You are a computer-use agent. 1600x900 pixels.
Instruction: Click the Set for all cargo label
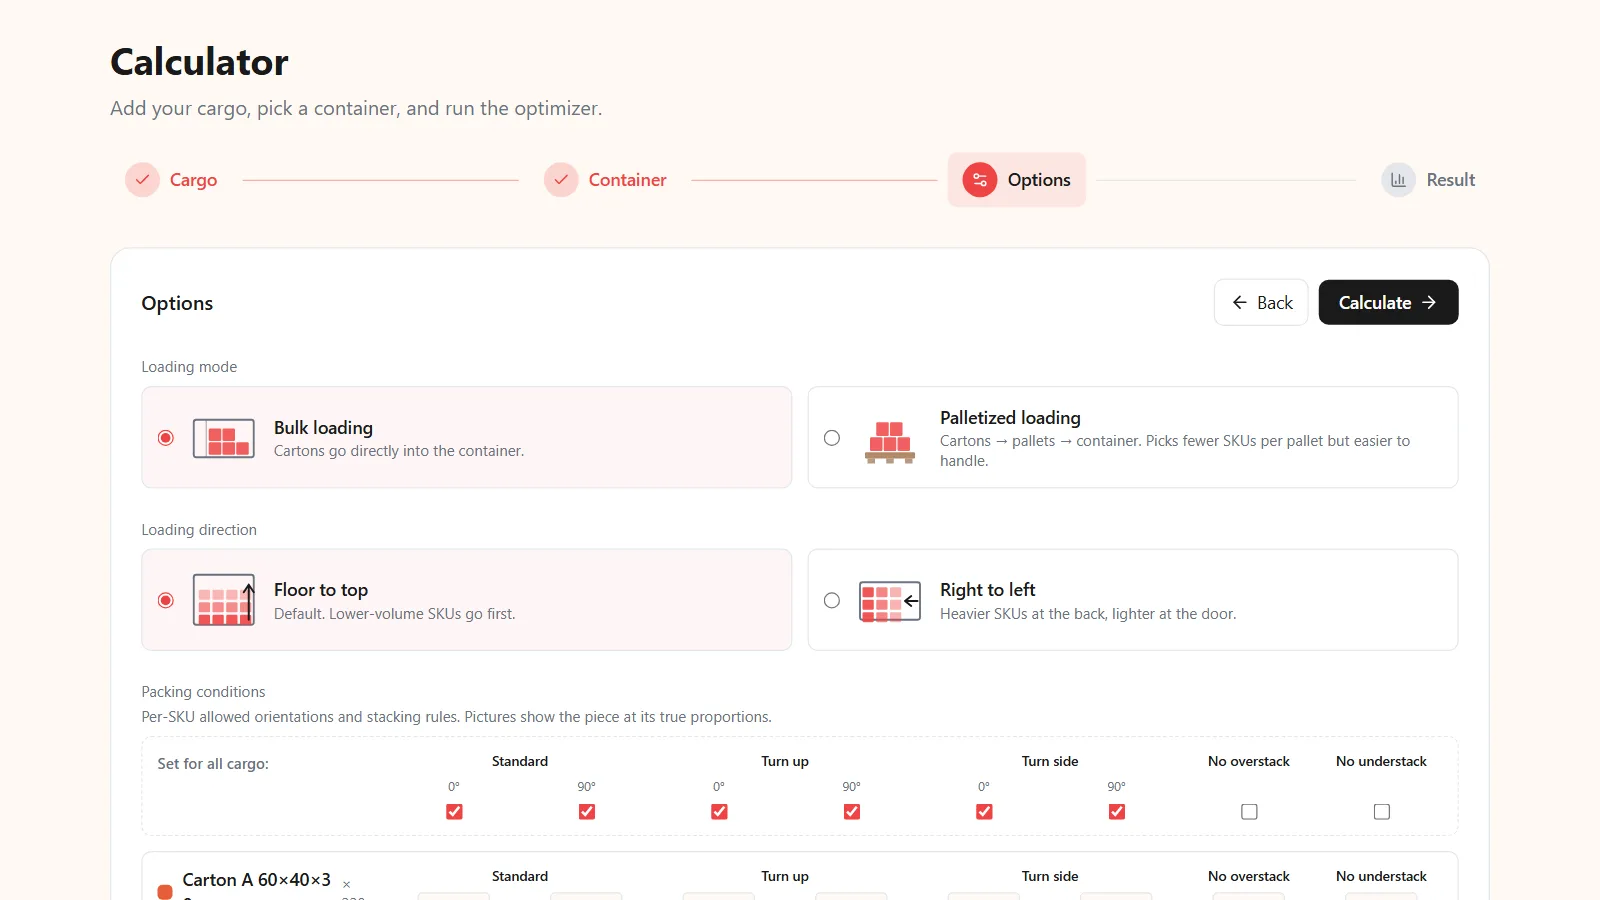pyautogui.click(x=213, y=764)
